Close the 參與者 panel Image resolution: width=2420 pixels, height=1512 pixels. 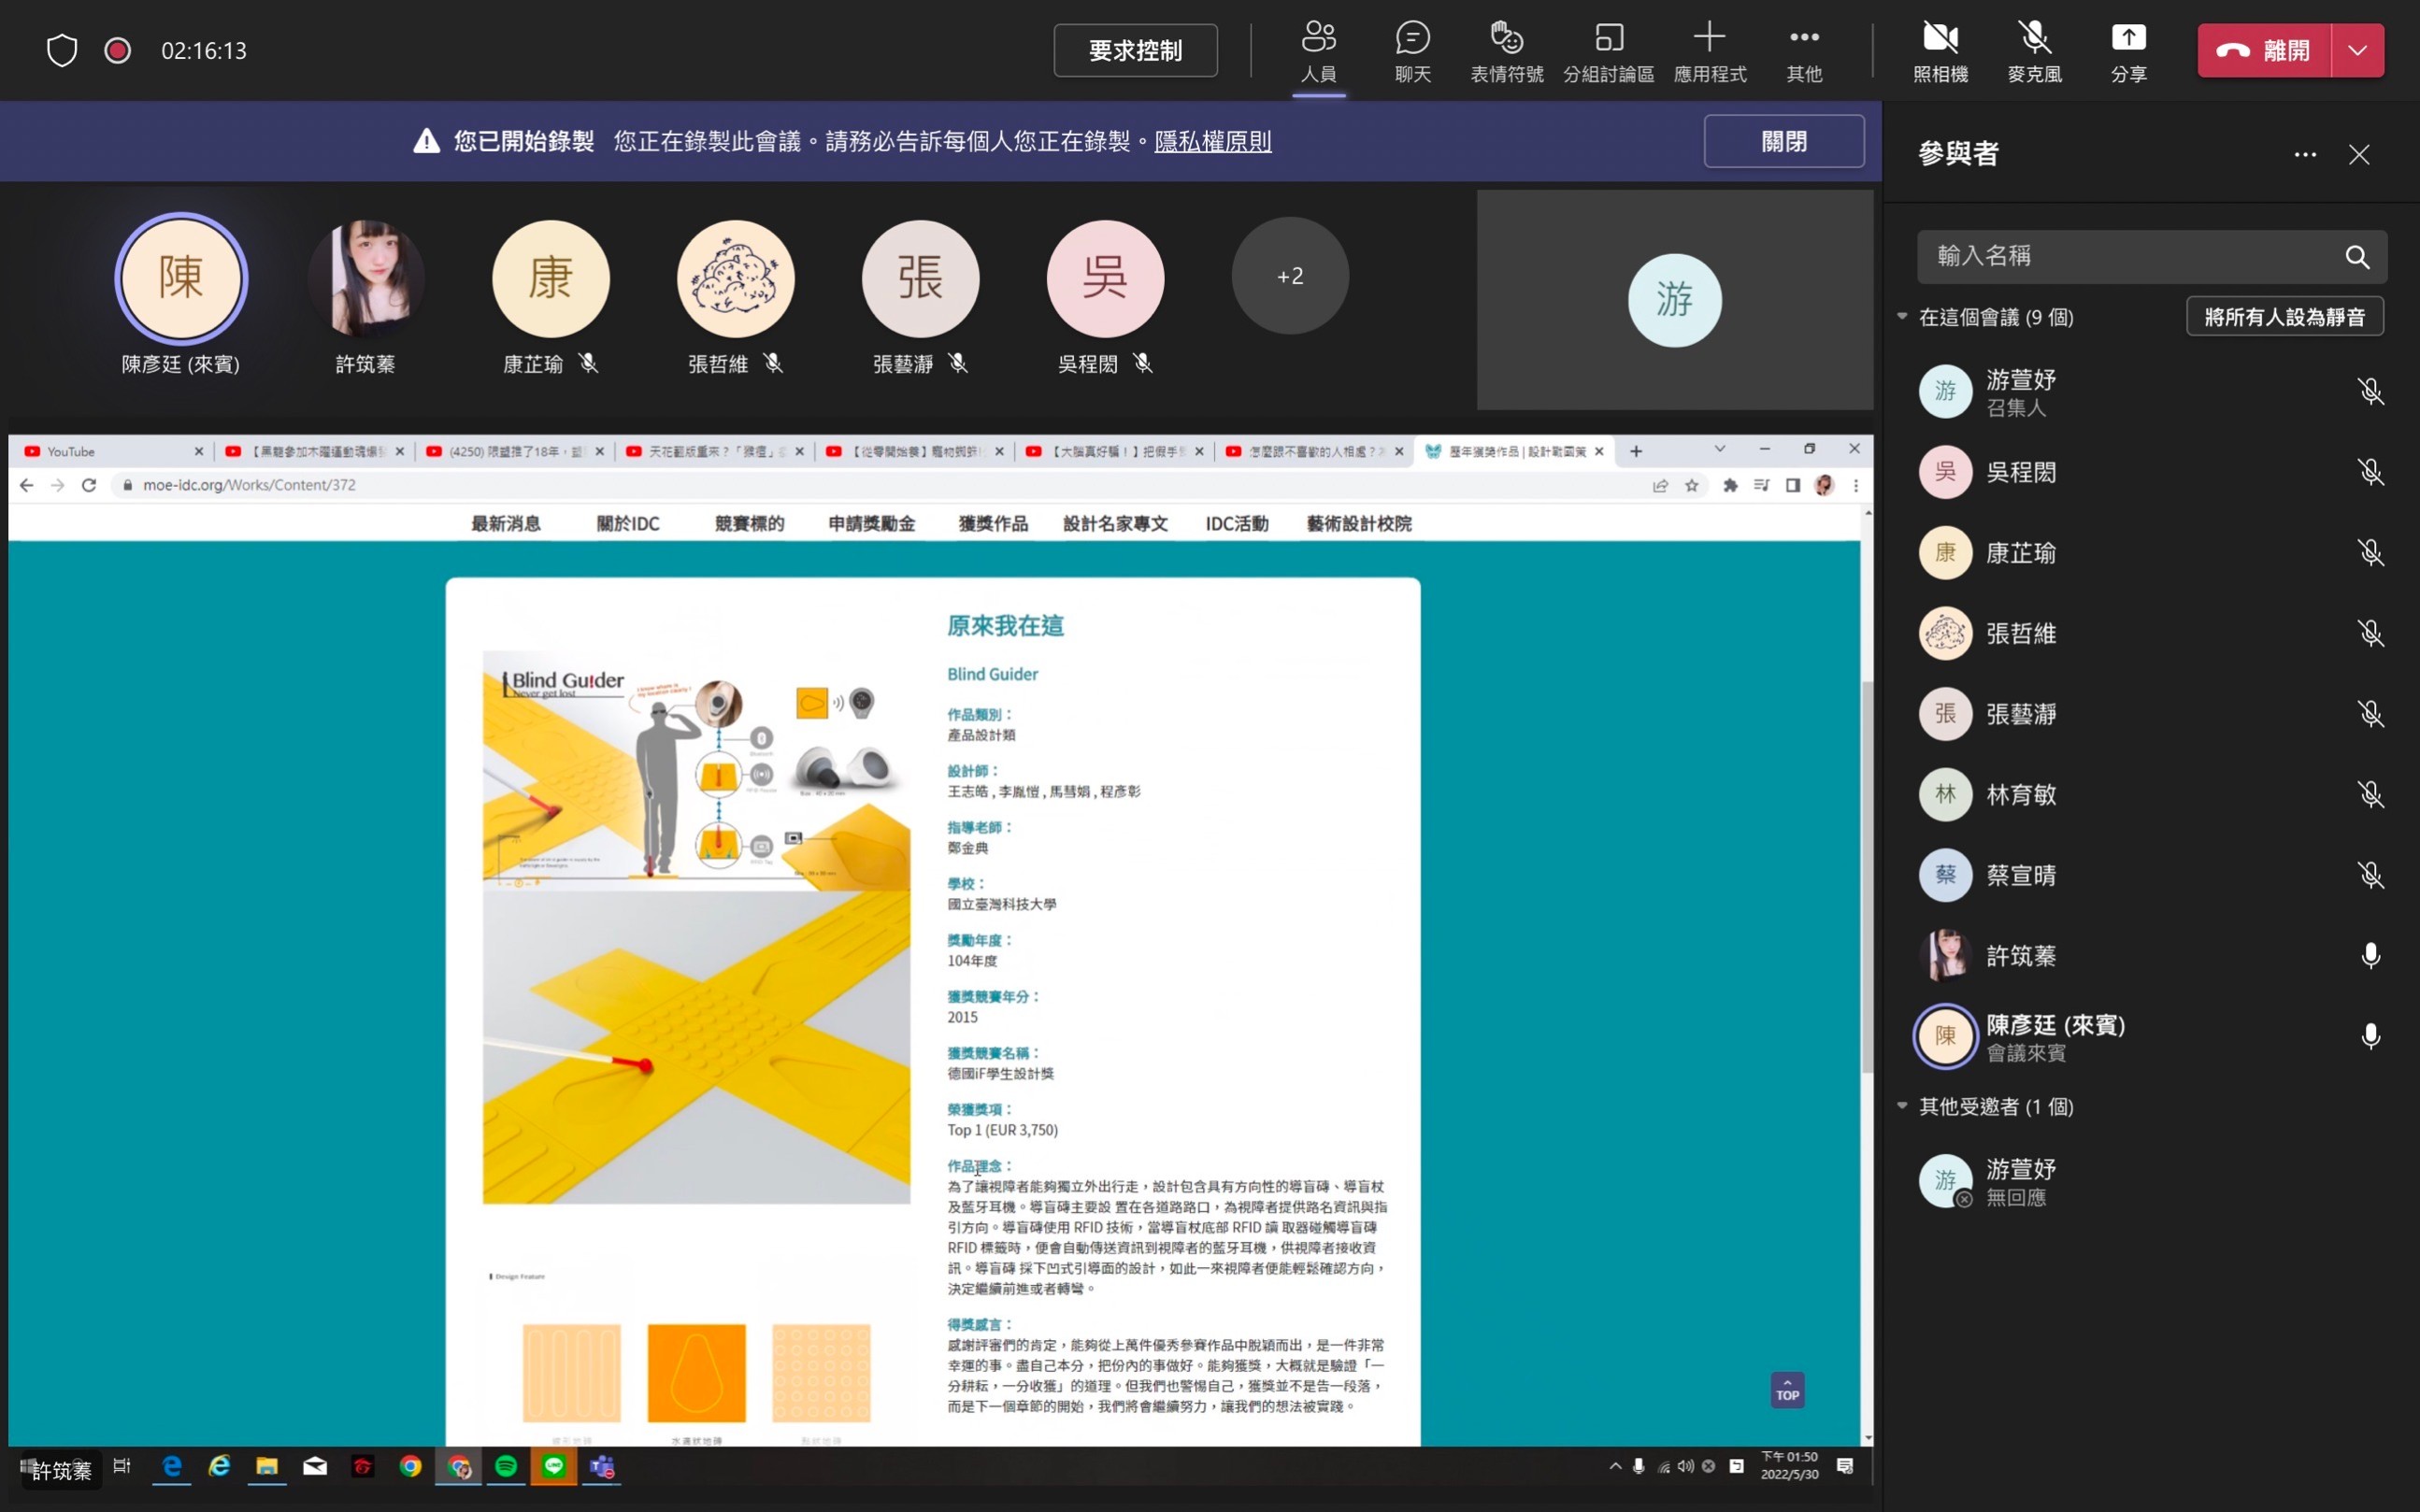tap(2359, 154)
